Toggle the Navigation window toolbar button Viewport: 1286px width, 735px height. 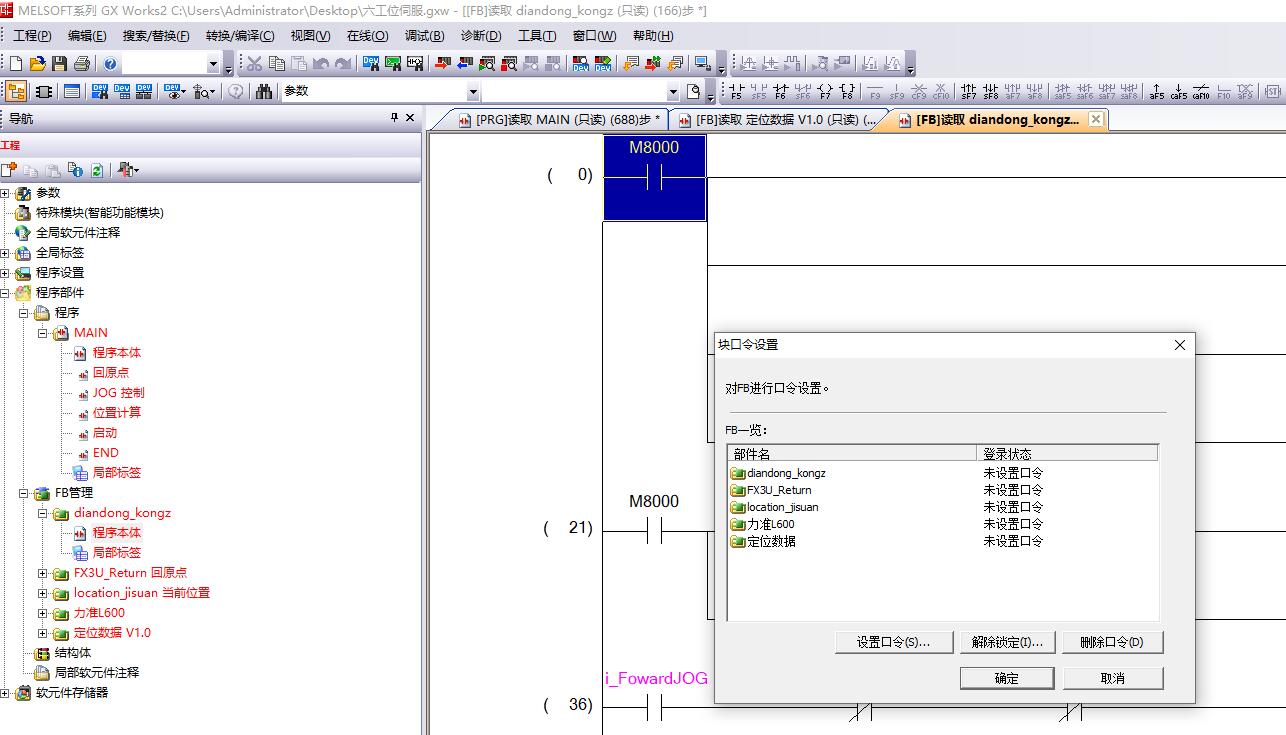click(17, 91)
